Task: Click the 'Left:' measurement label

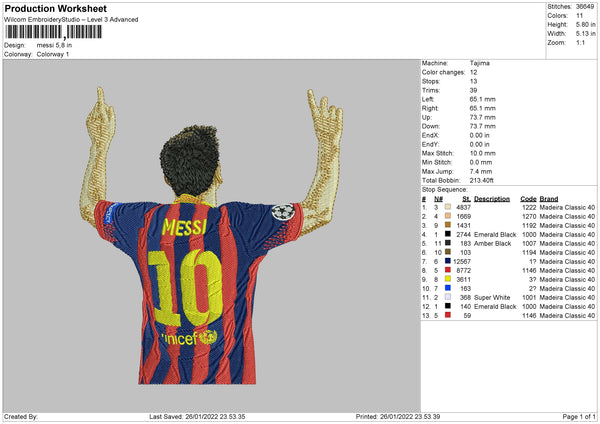Action: tap(427, 99)
